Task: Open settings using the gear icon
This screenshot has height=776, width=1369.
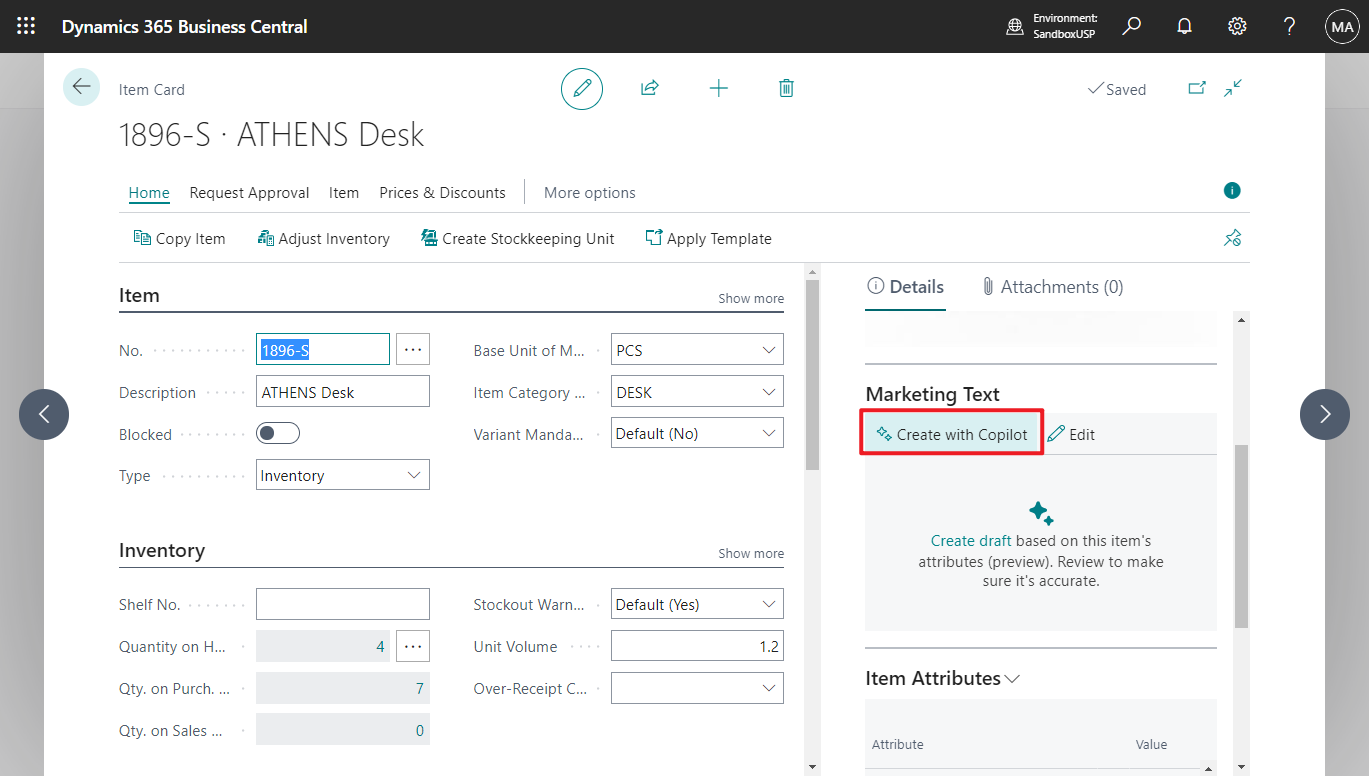Action: [1237, 26]
